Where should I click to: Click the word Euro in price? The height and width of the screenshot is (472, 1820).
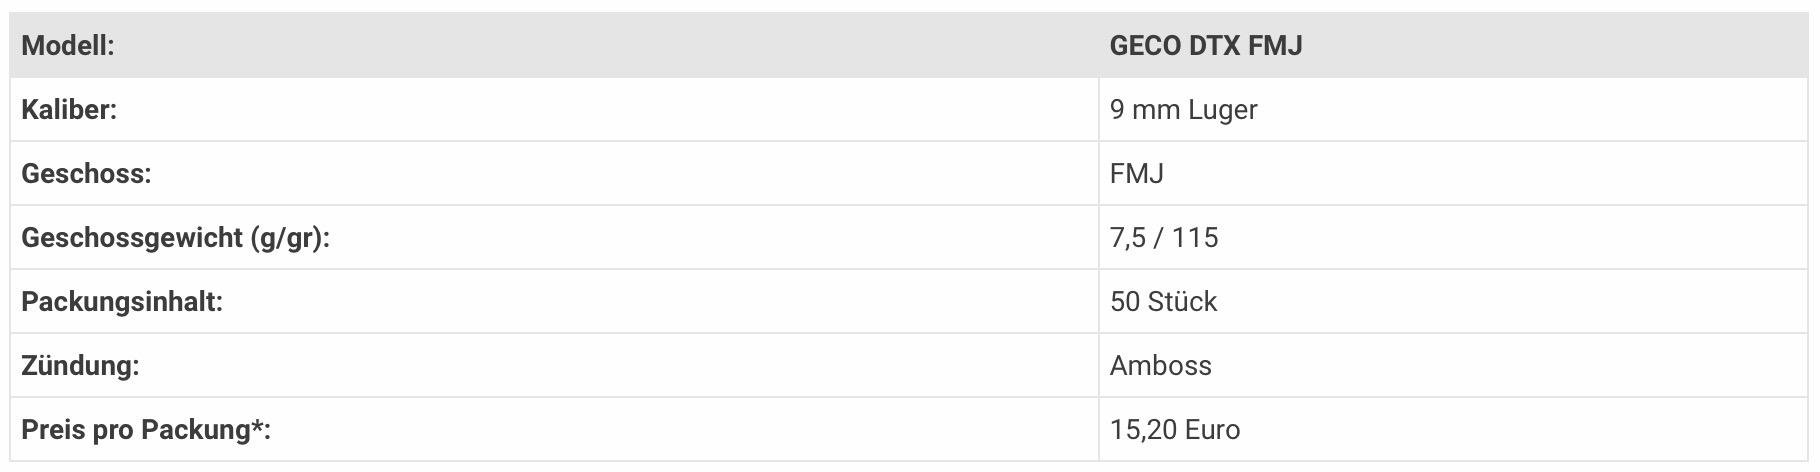pyautogui.click(x=1212, y=430)
